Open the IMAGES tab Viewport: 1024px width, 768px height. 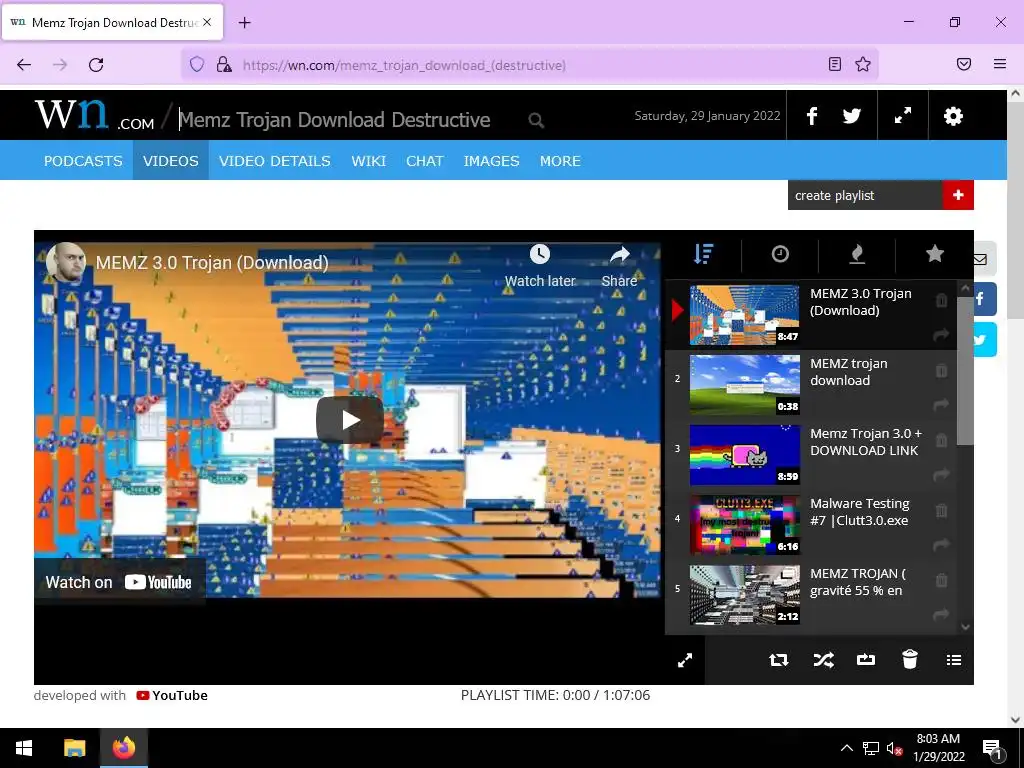tap(491, 161)
